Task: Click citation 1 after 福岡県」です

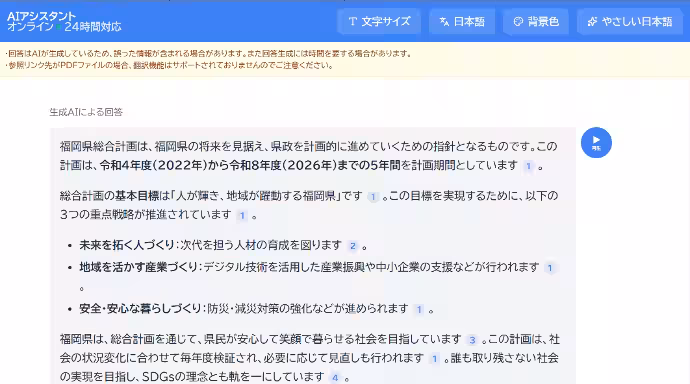Action: (372, 197)
